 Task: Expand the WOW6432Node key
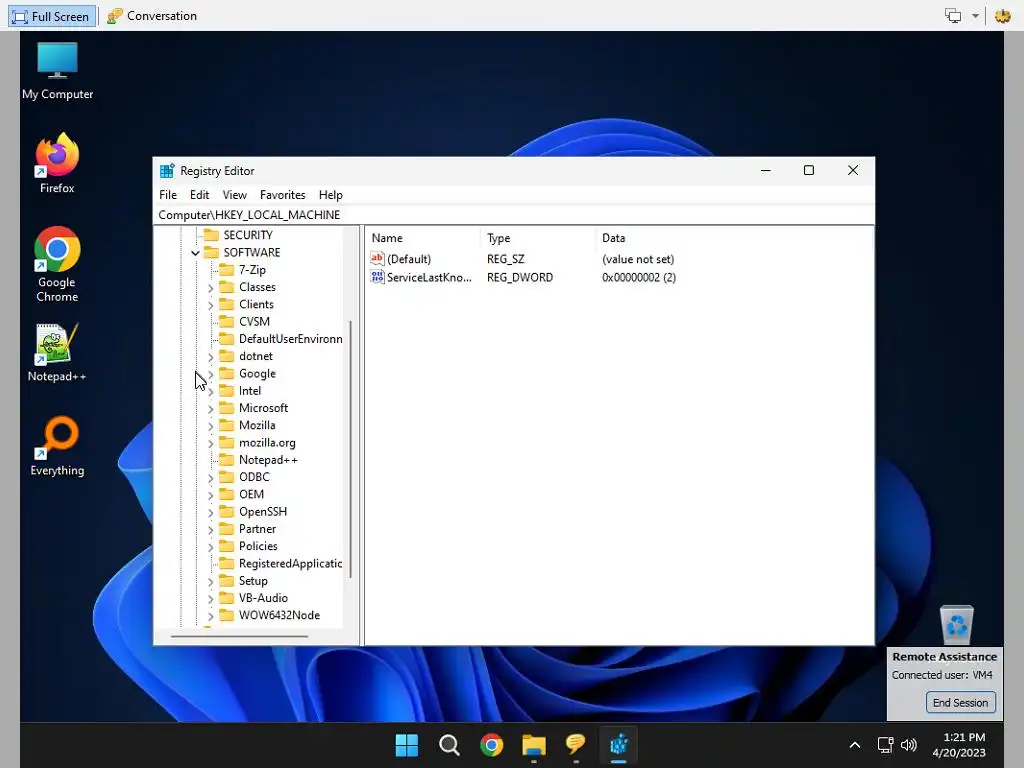(210, 616)
